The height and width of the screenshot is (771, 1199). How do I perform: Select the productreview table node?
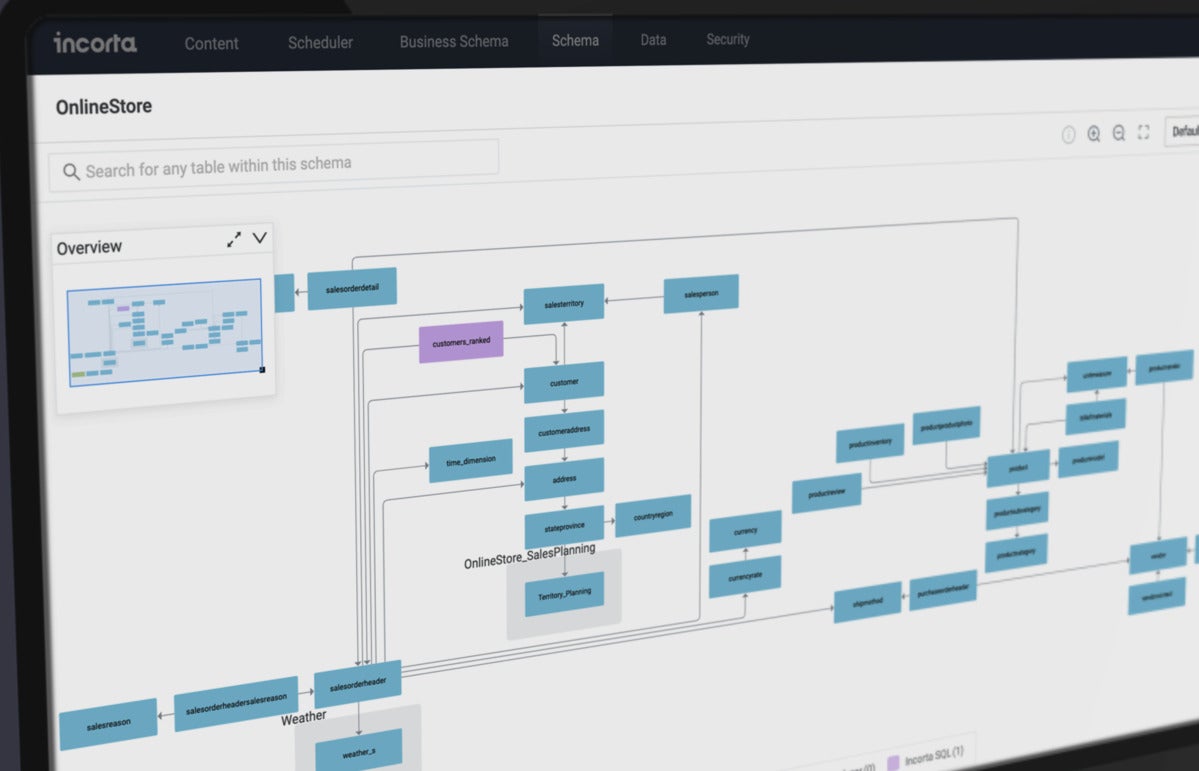[827, 493]
